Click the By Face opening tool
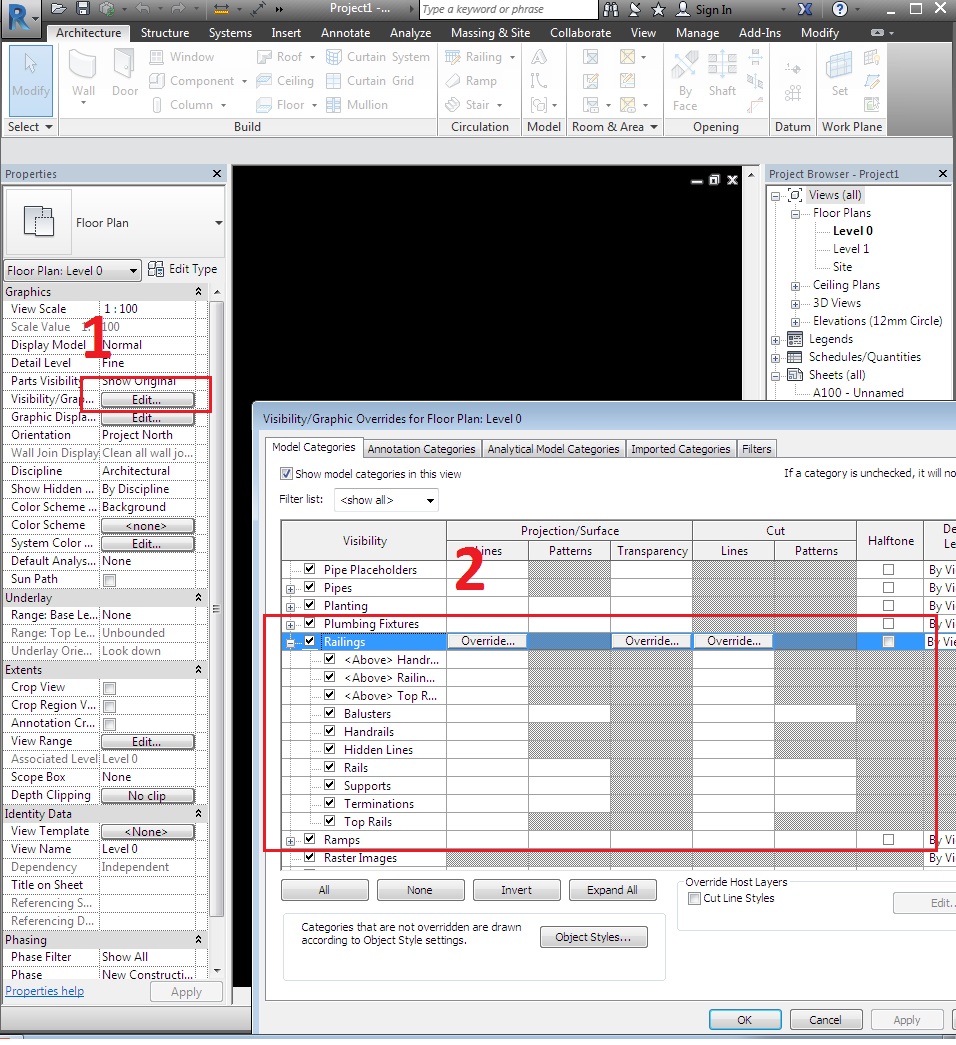The height and width of the screenshot is (1045, 956). [x=685, y=80]
